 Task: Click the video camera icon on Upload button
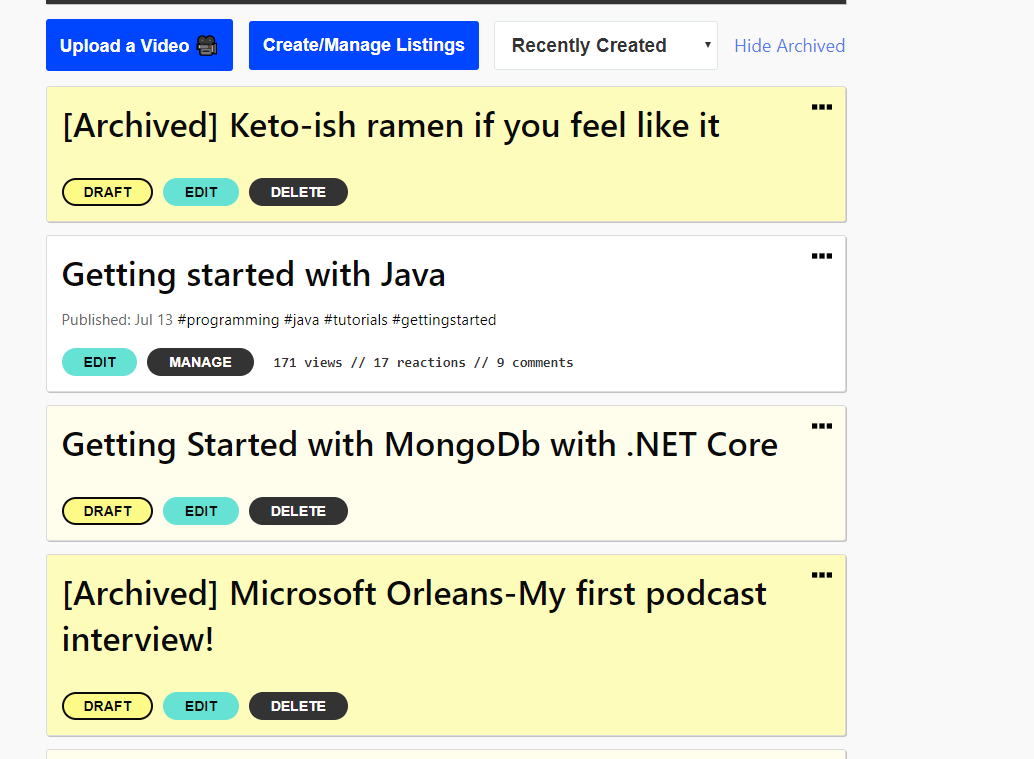(x=207, y=45)
